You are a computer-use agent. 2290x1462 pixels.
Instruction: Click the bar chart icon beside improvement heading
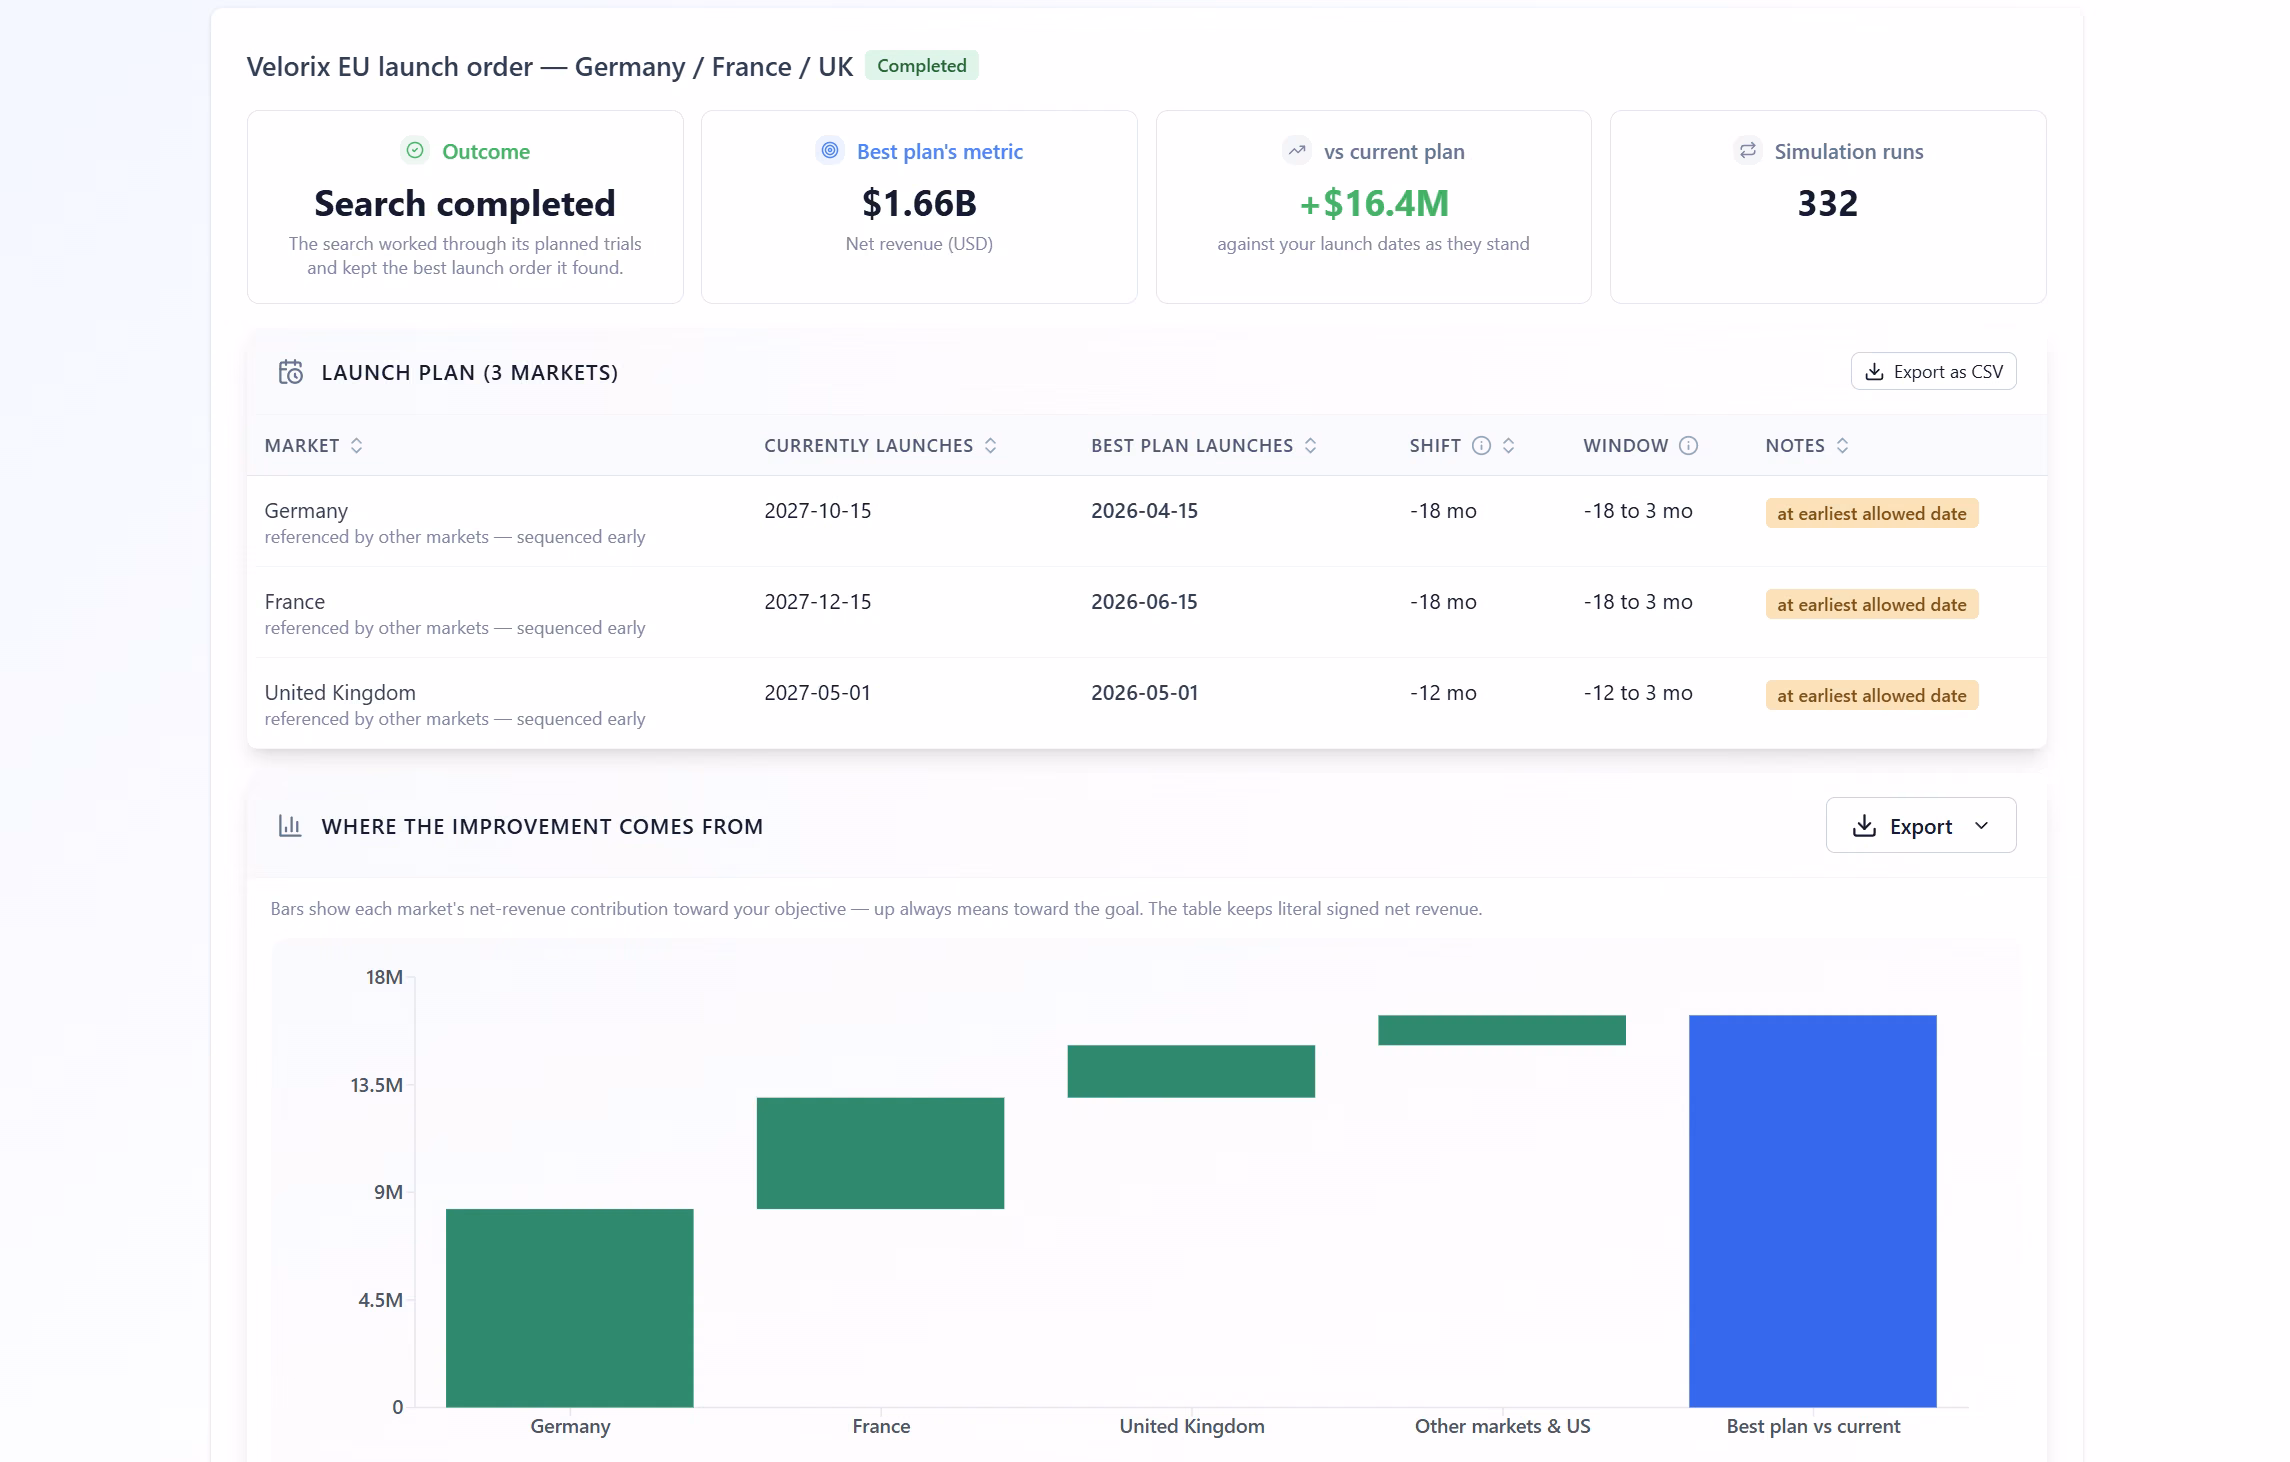point(290,826)
